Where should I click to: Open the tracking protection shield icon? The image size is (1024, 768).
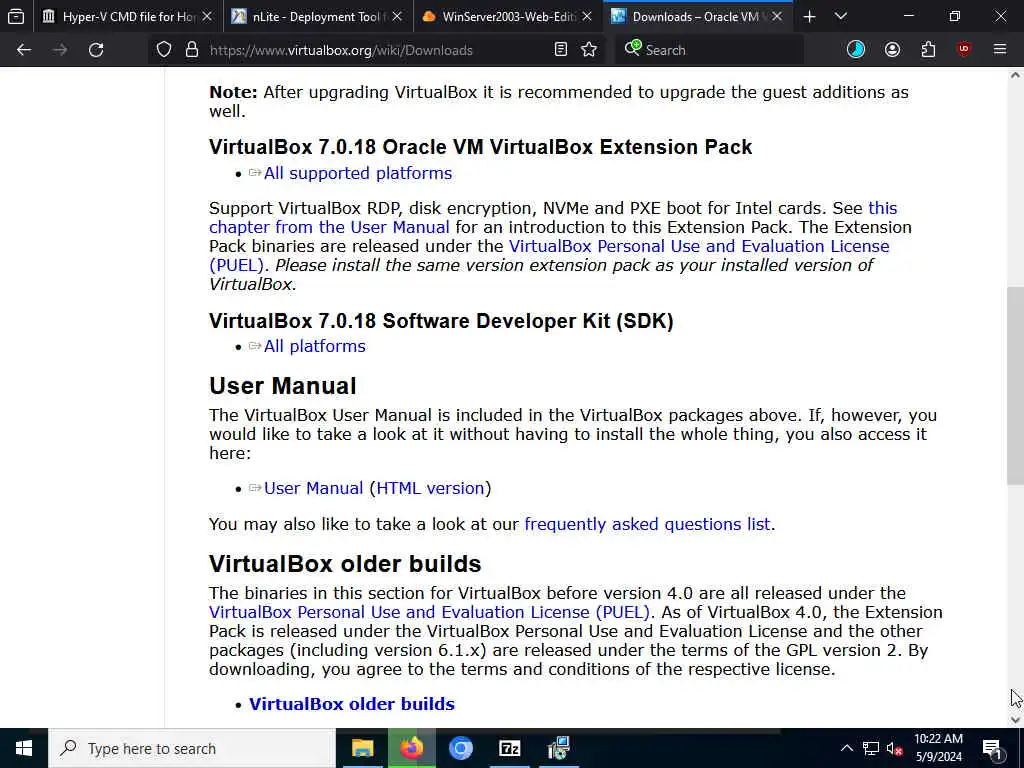[164, 50]
